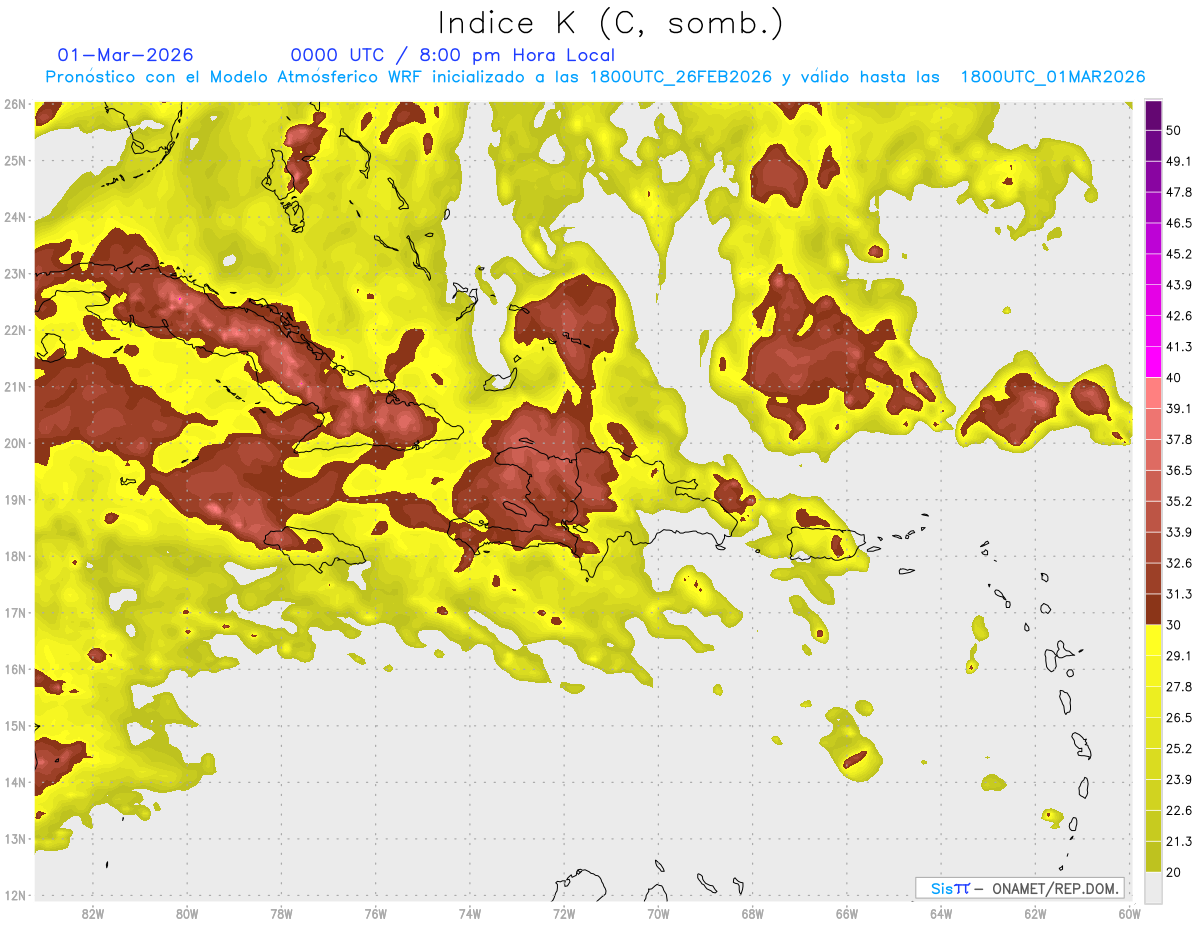
Task: Click the '76W' longitude label
Action: (375, 914)
